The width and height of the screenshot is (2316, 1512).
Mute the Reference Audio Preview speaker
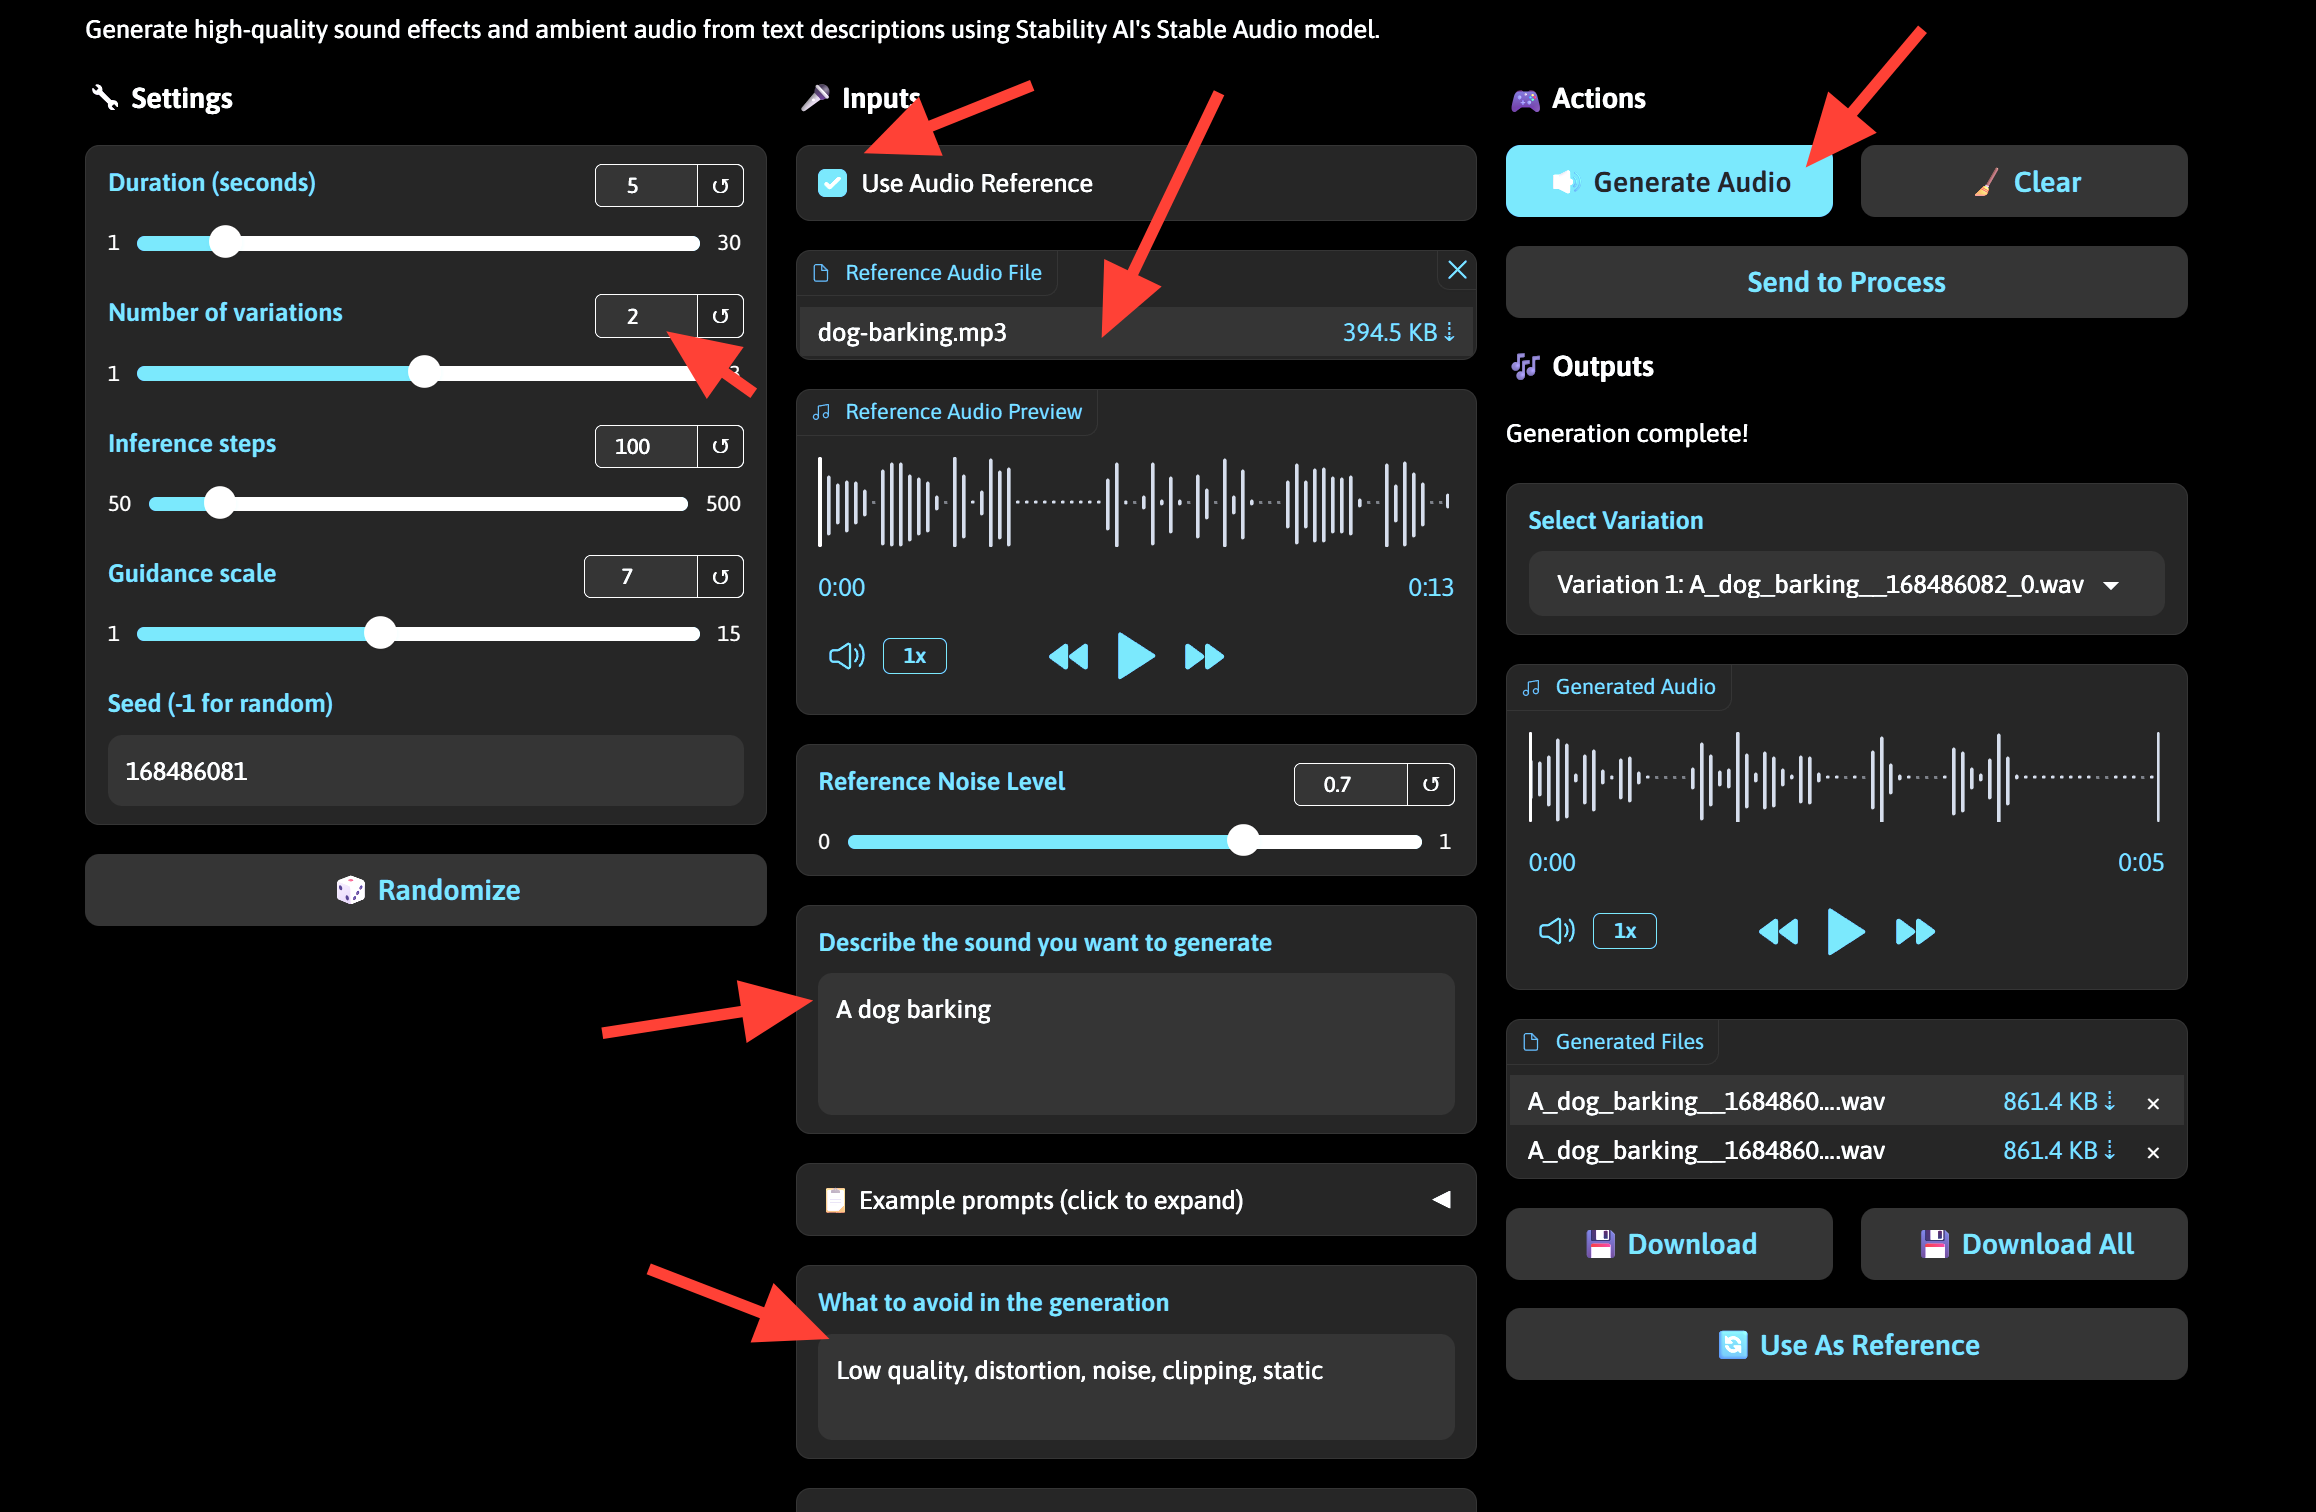[845, 656]
